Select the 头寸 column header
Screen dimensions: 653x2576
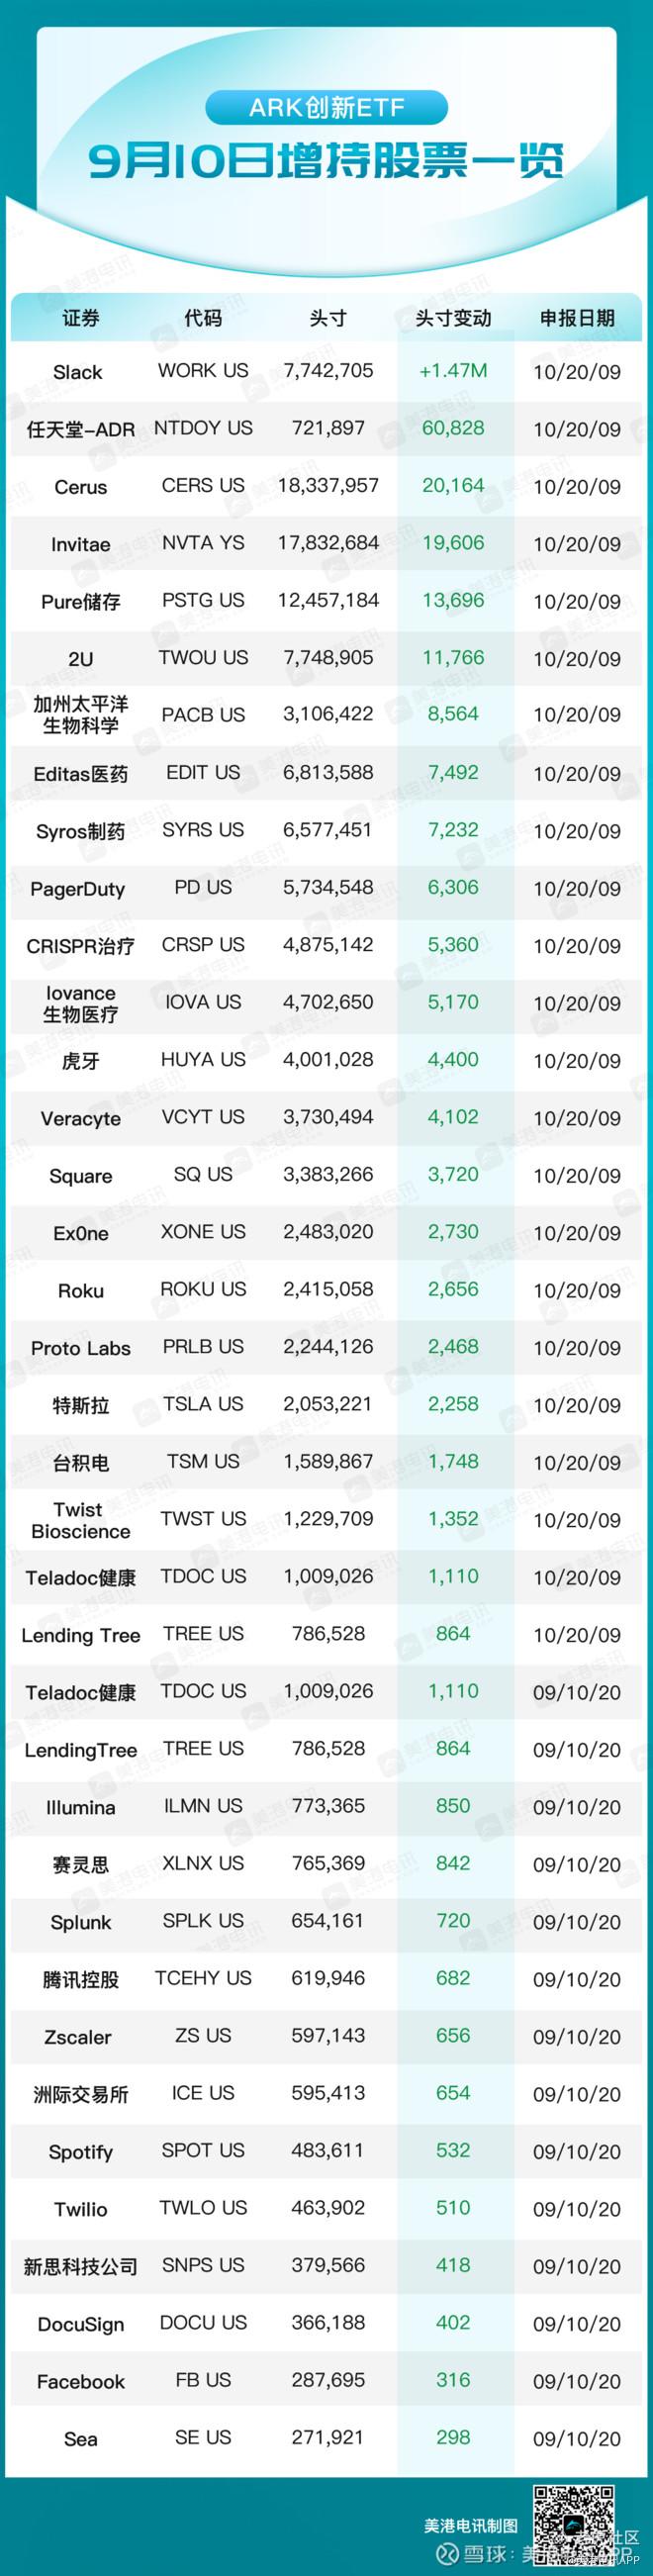click(x=328, y=319)
